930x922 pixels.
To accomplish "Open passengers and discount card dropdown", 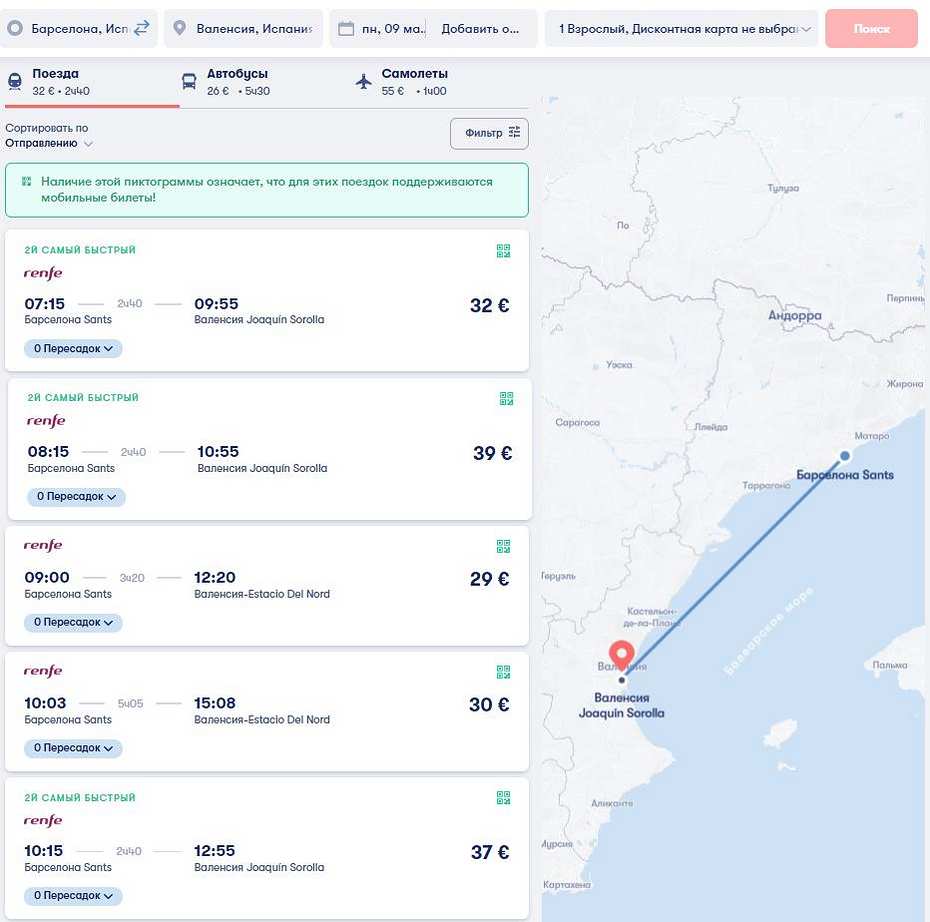I will click(682, 29).
